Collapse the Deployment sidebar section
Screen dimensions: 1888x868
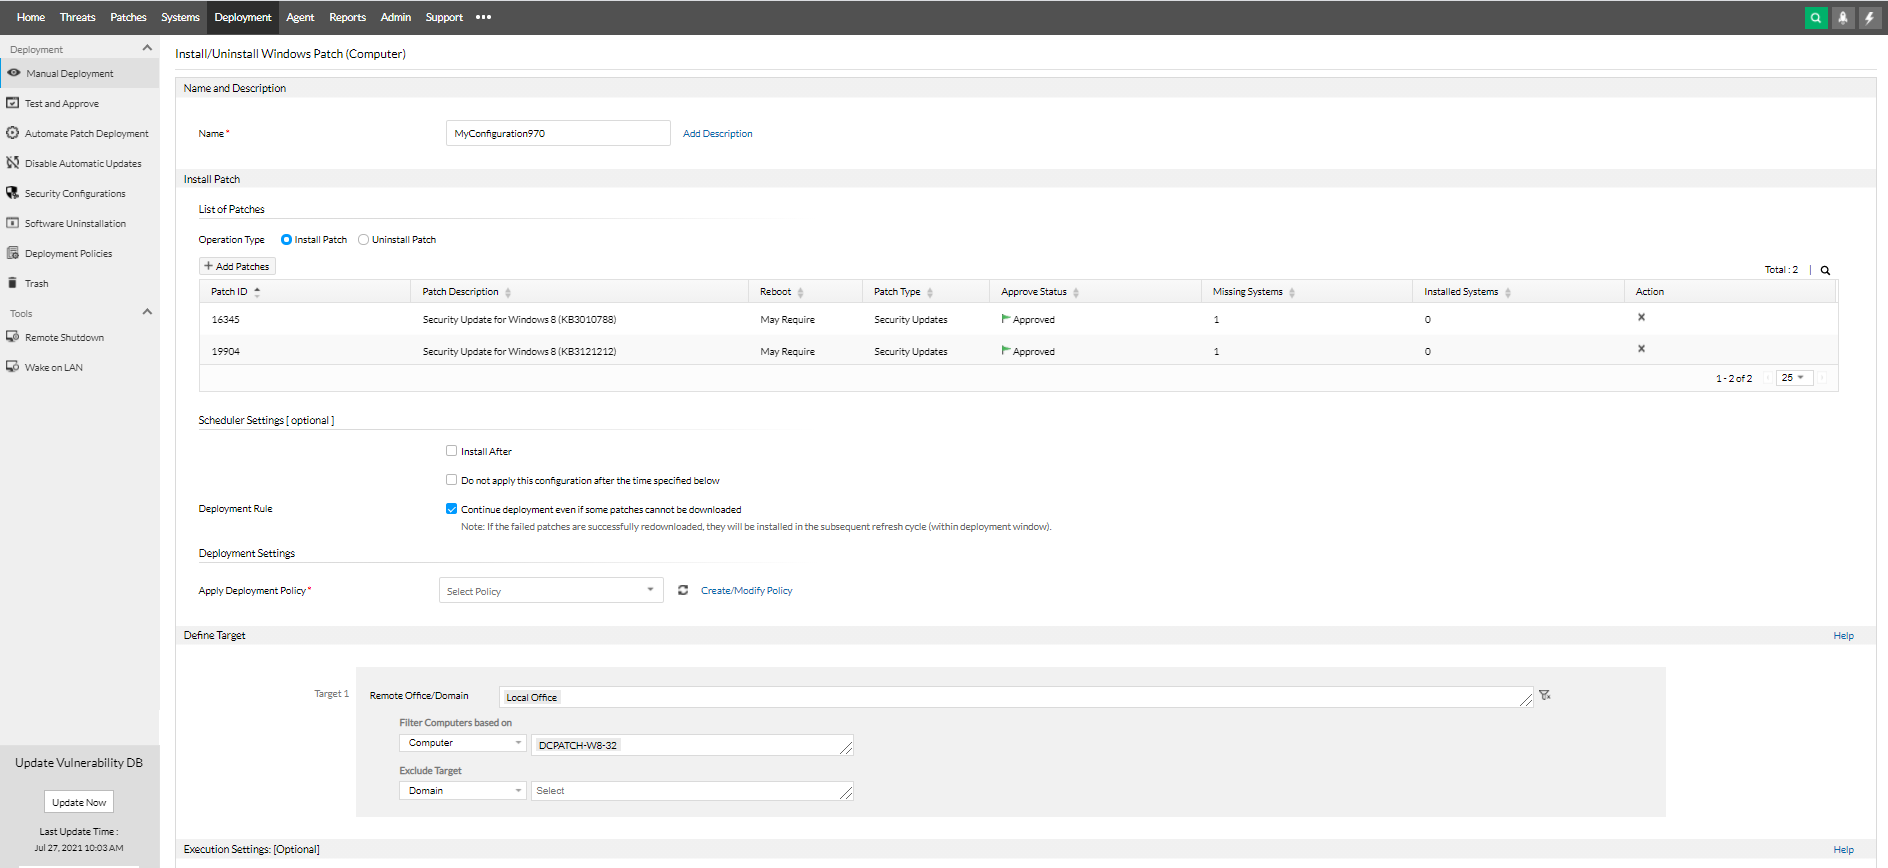[147, 49]
